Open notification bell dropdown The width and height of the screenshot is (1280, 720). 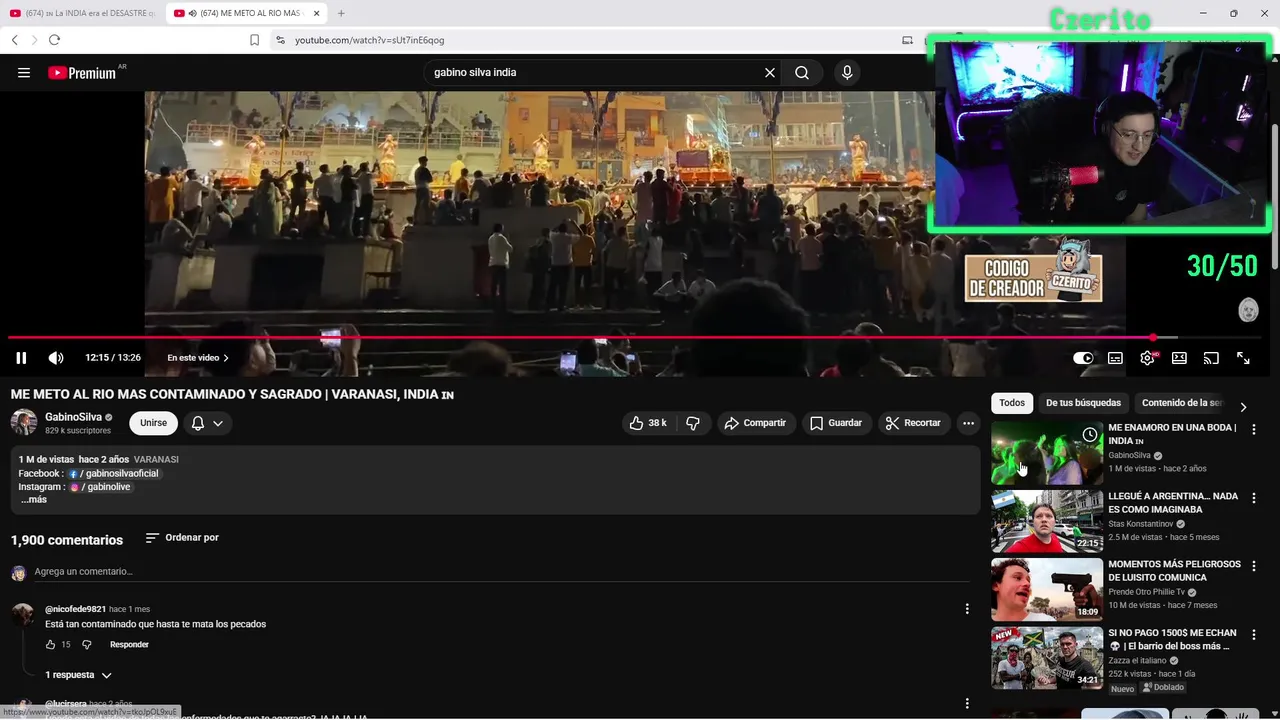coord(207,423)
